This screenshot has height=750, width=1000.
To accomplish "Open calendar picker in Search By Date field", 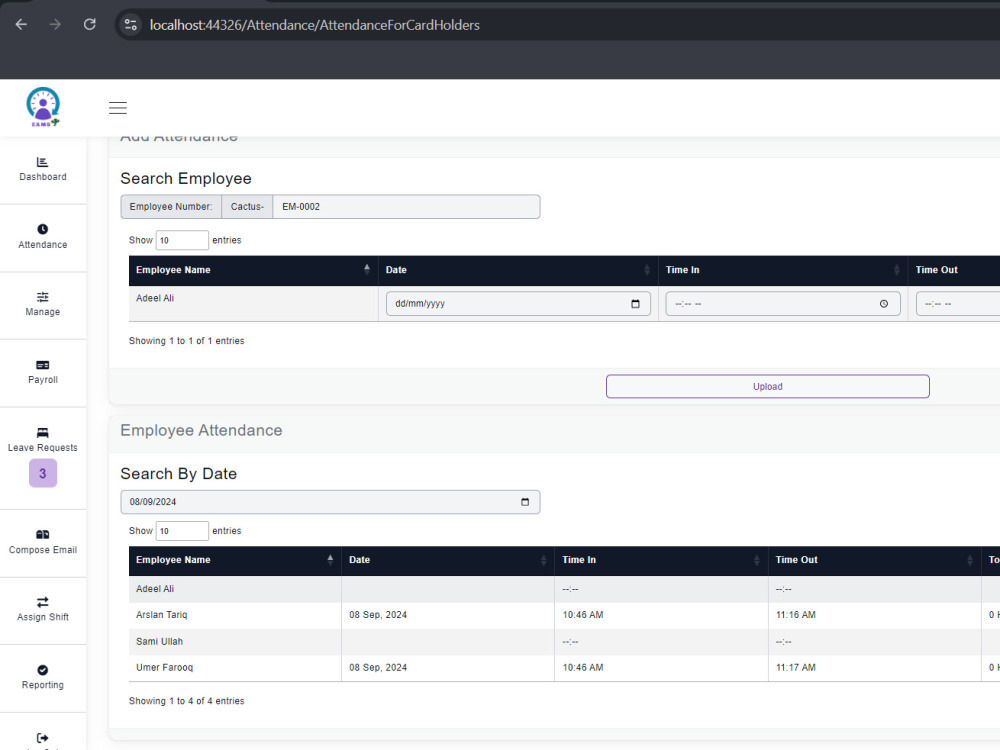I will click(525, 502).
